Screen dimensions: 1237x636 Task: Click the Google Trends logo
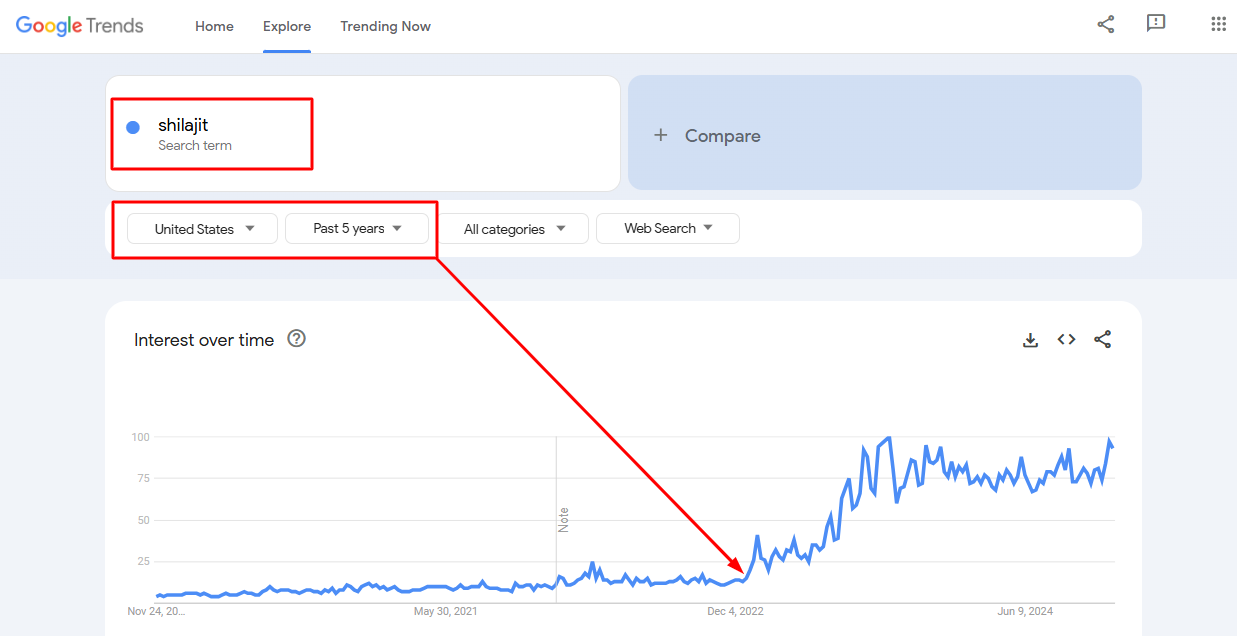80,26
